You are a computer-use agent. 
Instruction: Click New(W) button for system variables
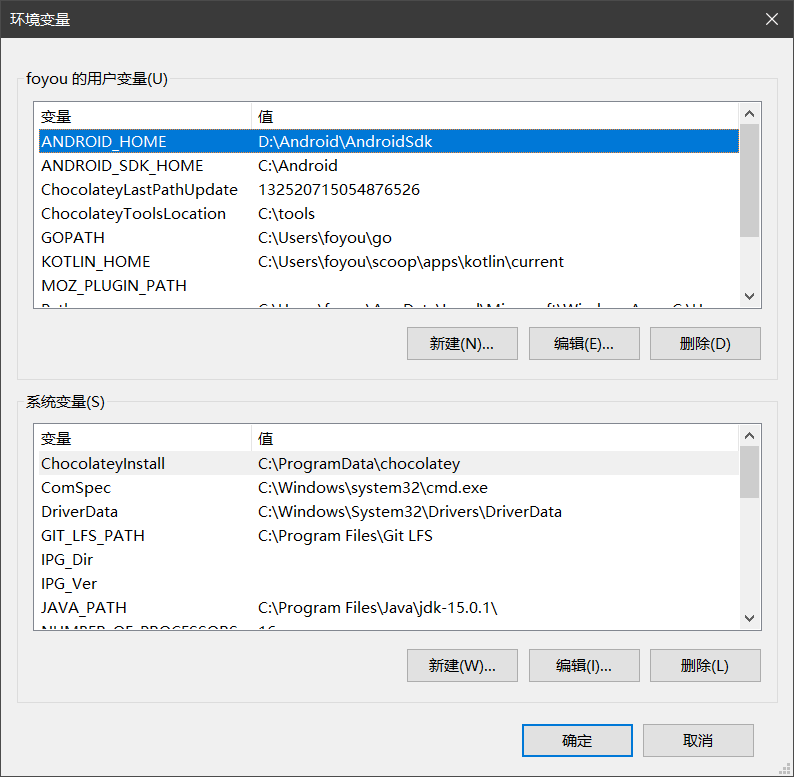click(x=462, y=665)
